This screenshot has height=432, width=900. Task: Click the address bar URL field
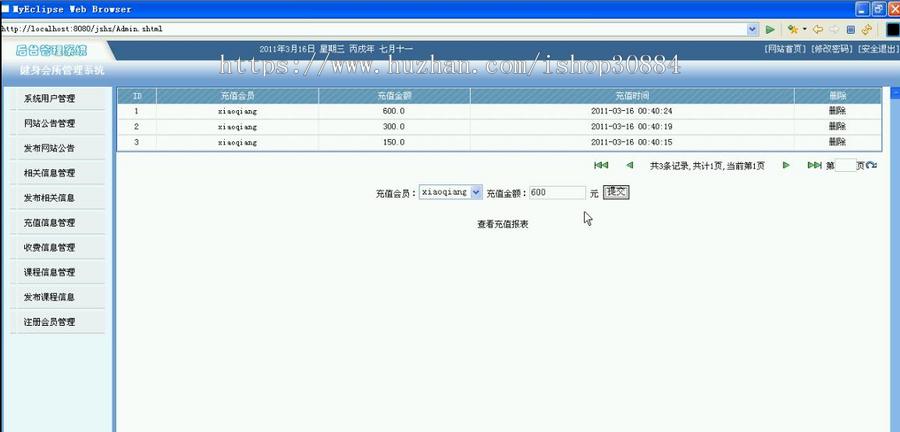(x=373, y=29)
